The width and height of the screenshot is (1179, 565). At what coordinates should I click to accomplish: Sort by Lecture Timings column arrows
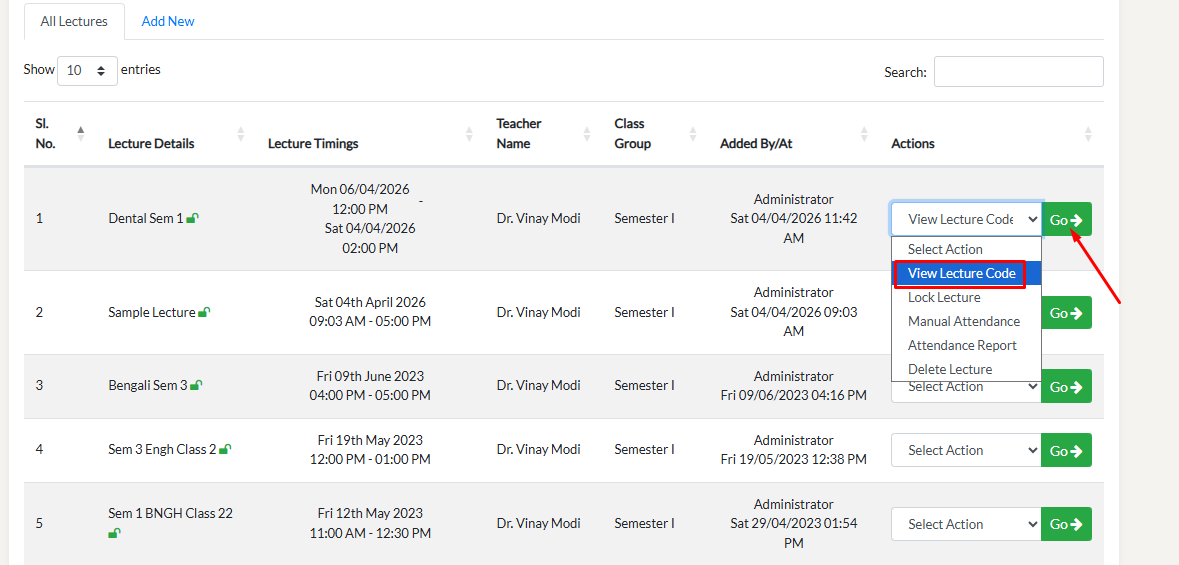point(470,134)
